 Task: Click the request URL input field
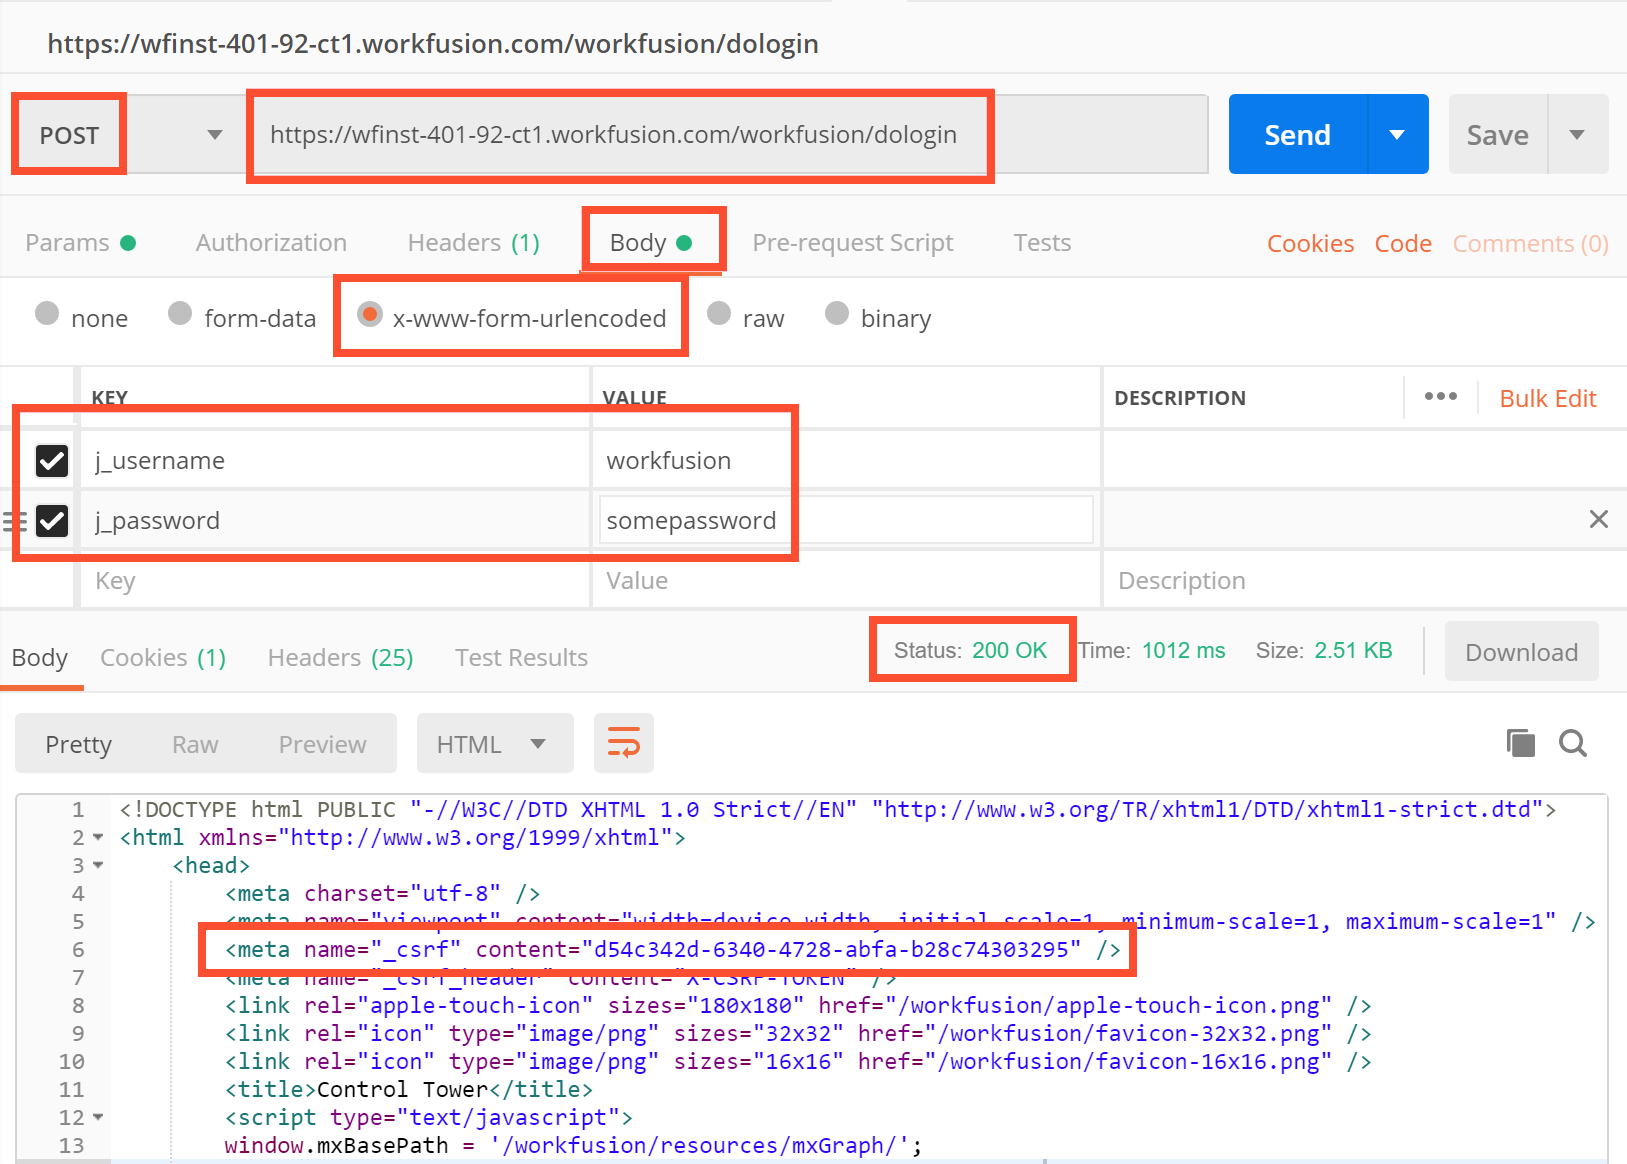point(728,134)
